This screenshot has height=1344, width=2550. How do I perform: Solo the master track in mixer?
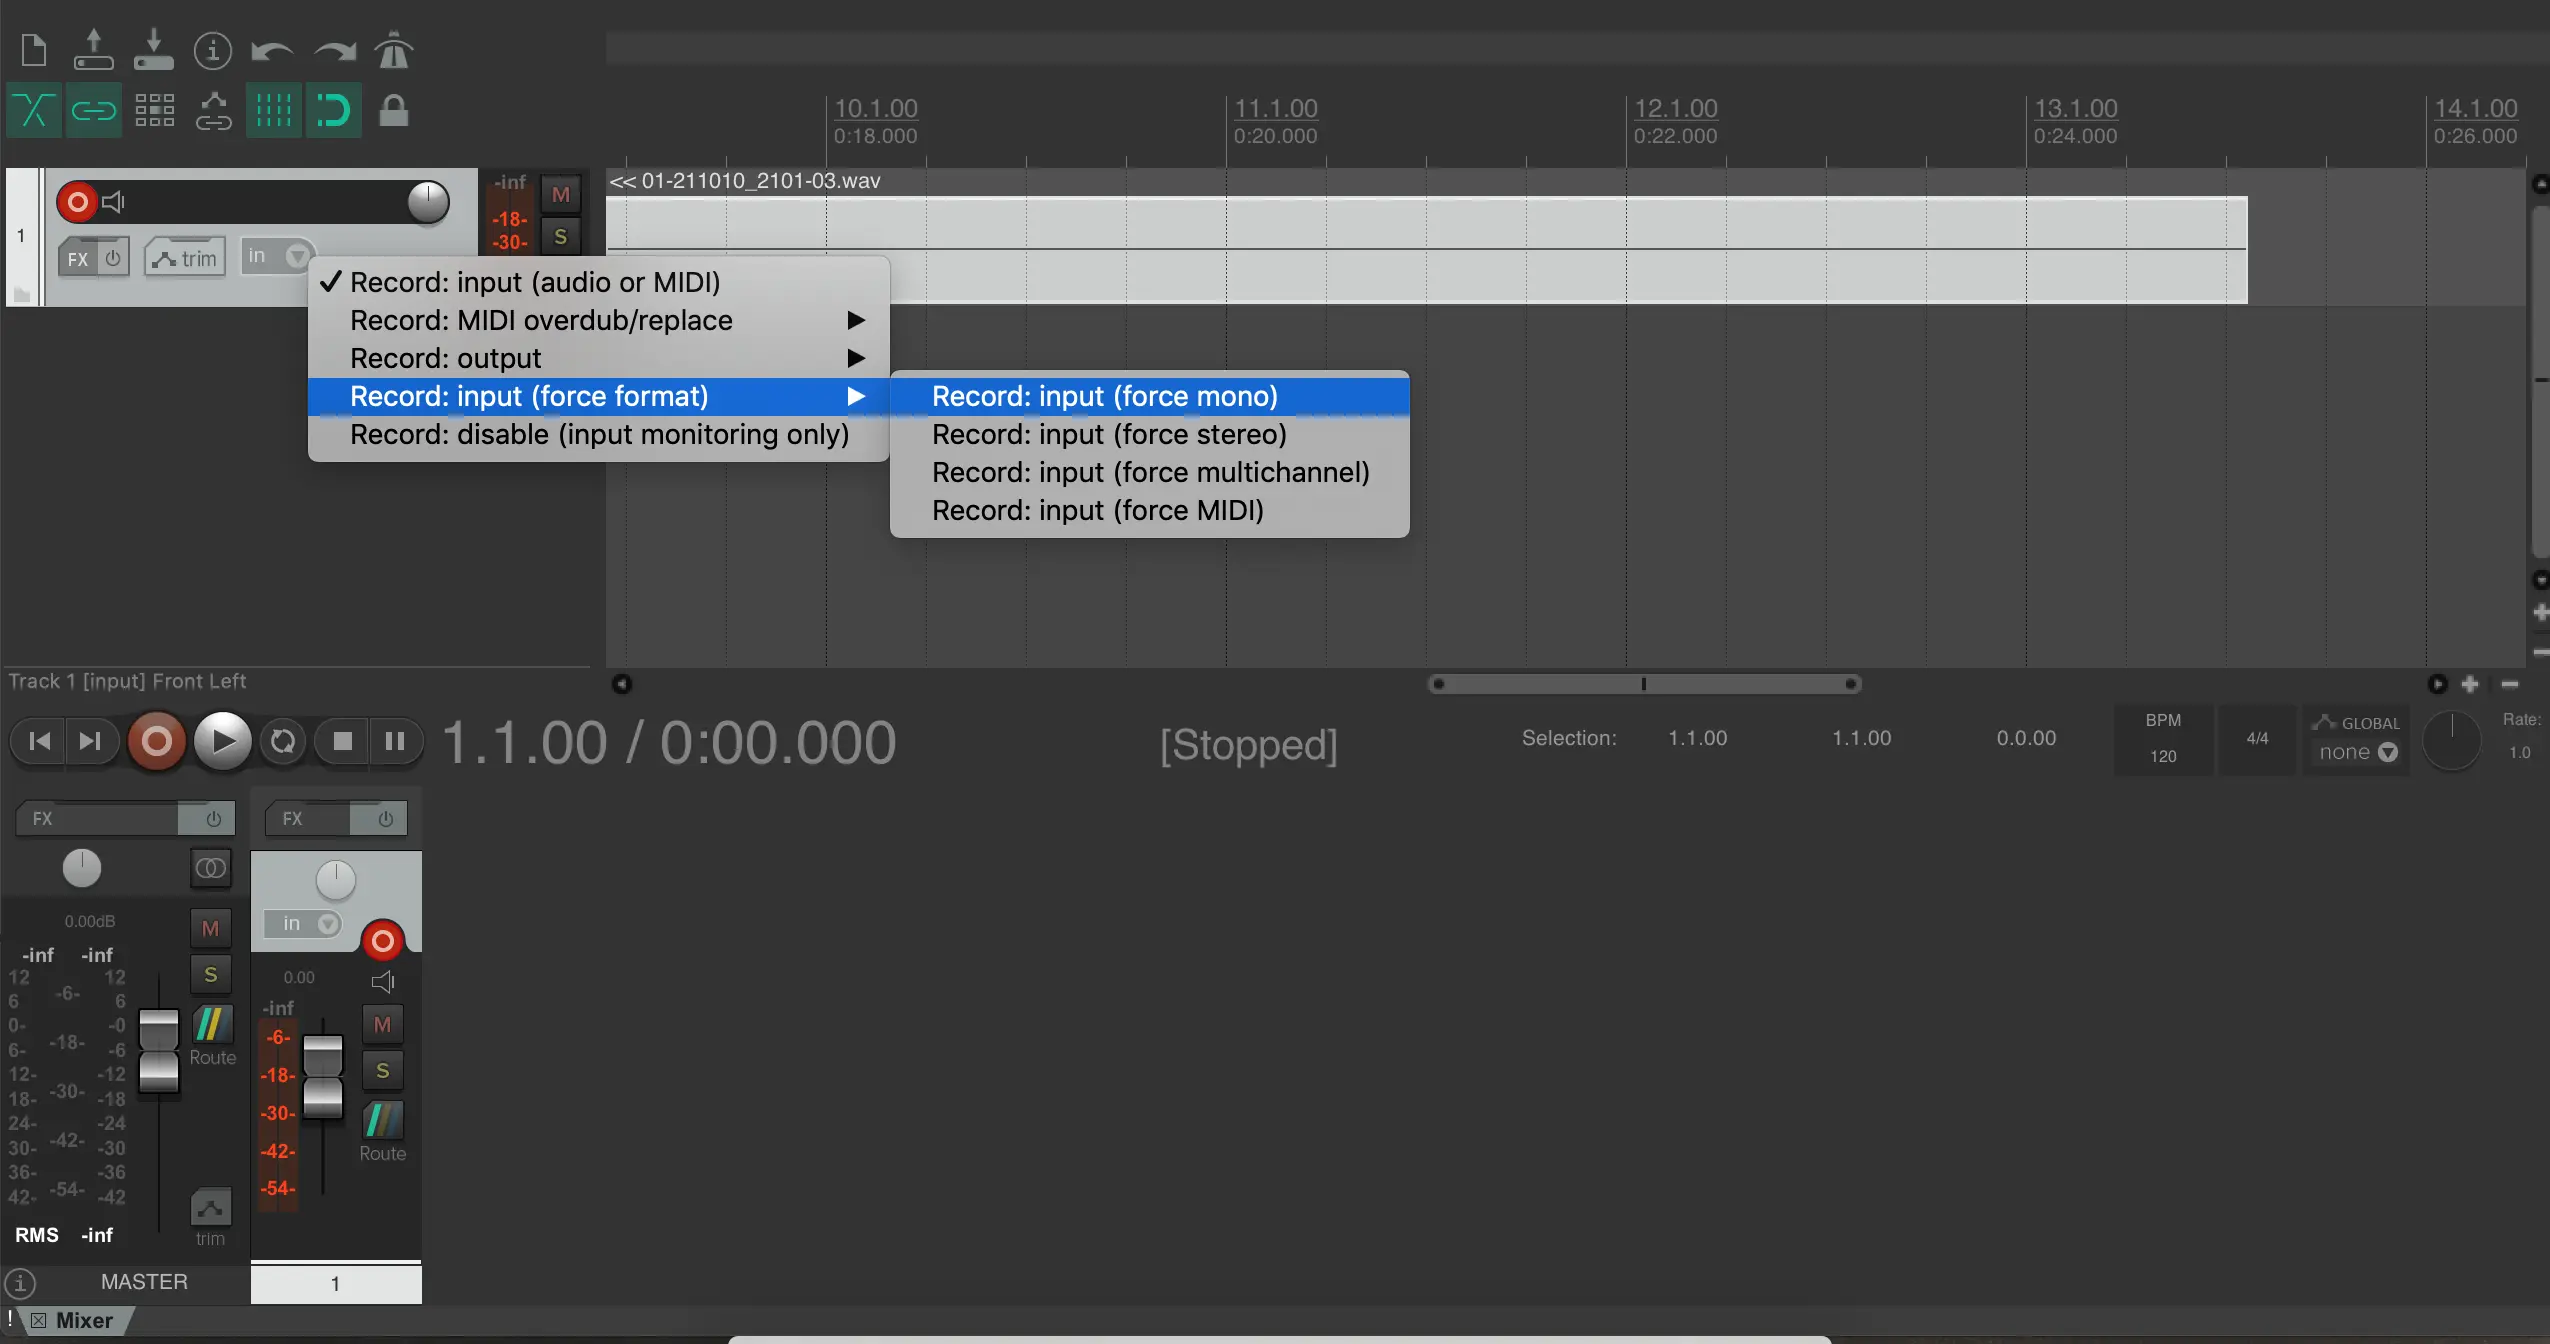pos(210,975)
